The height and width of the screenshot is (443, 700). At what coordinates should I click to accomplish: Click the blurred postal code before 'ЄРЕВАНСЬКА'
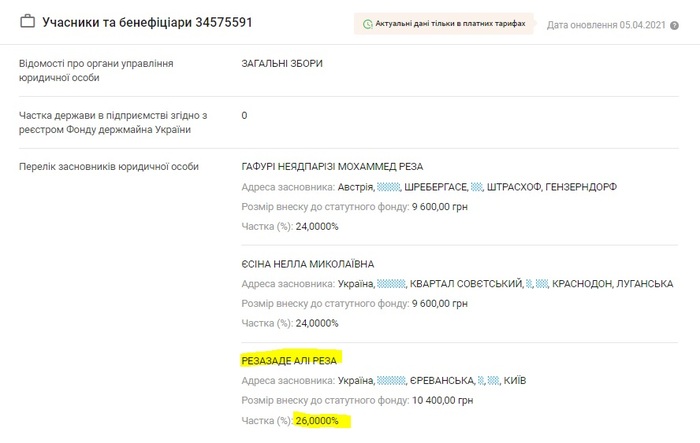pos(392,381)
